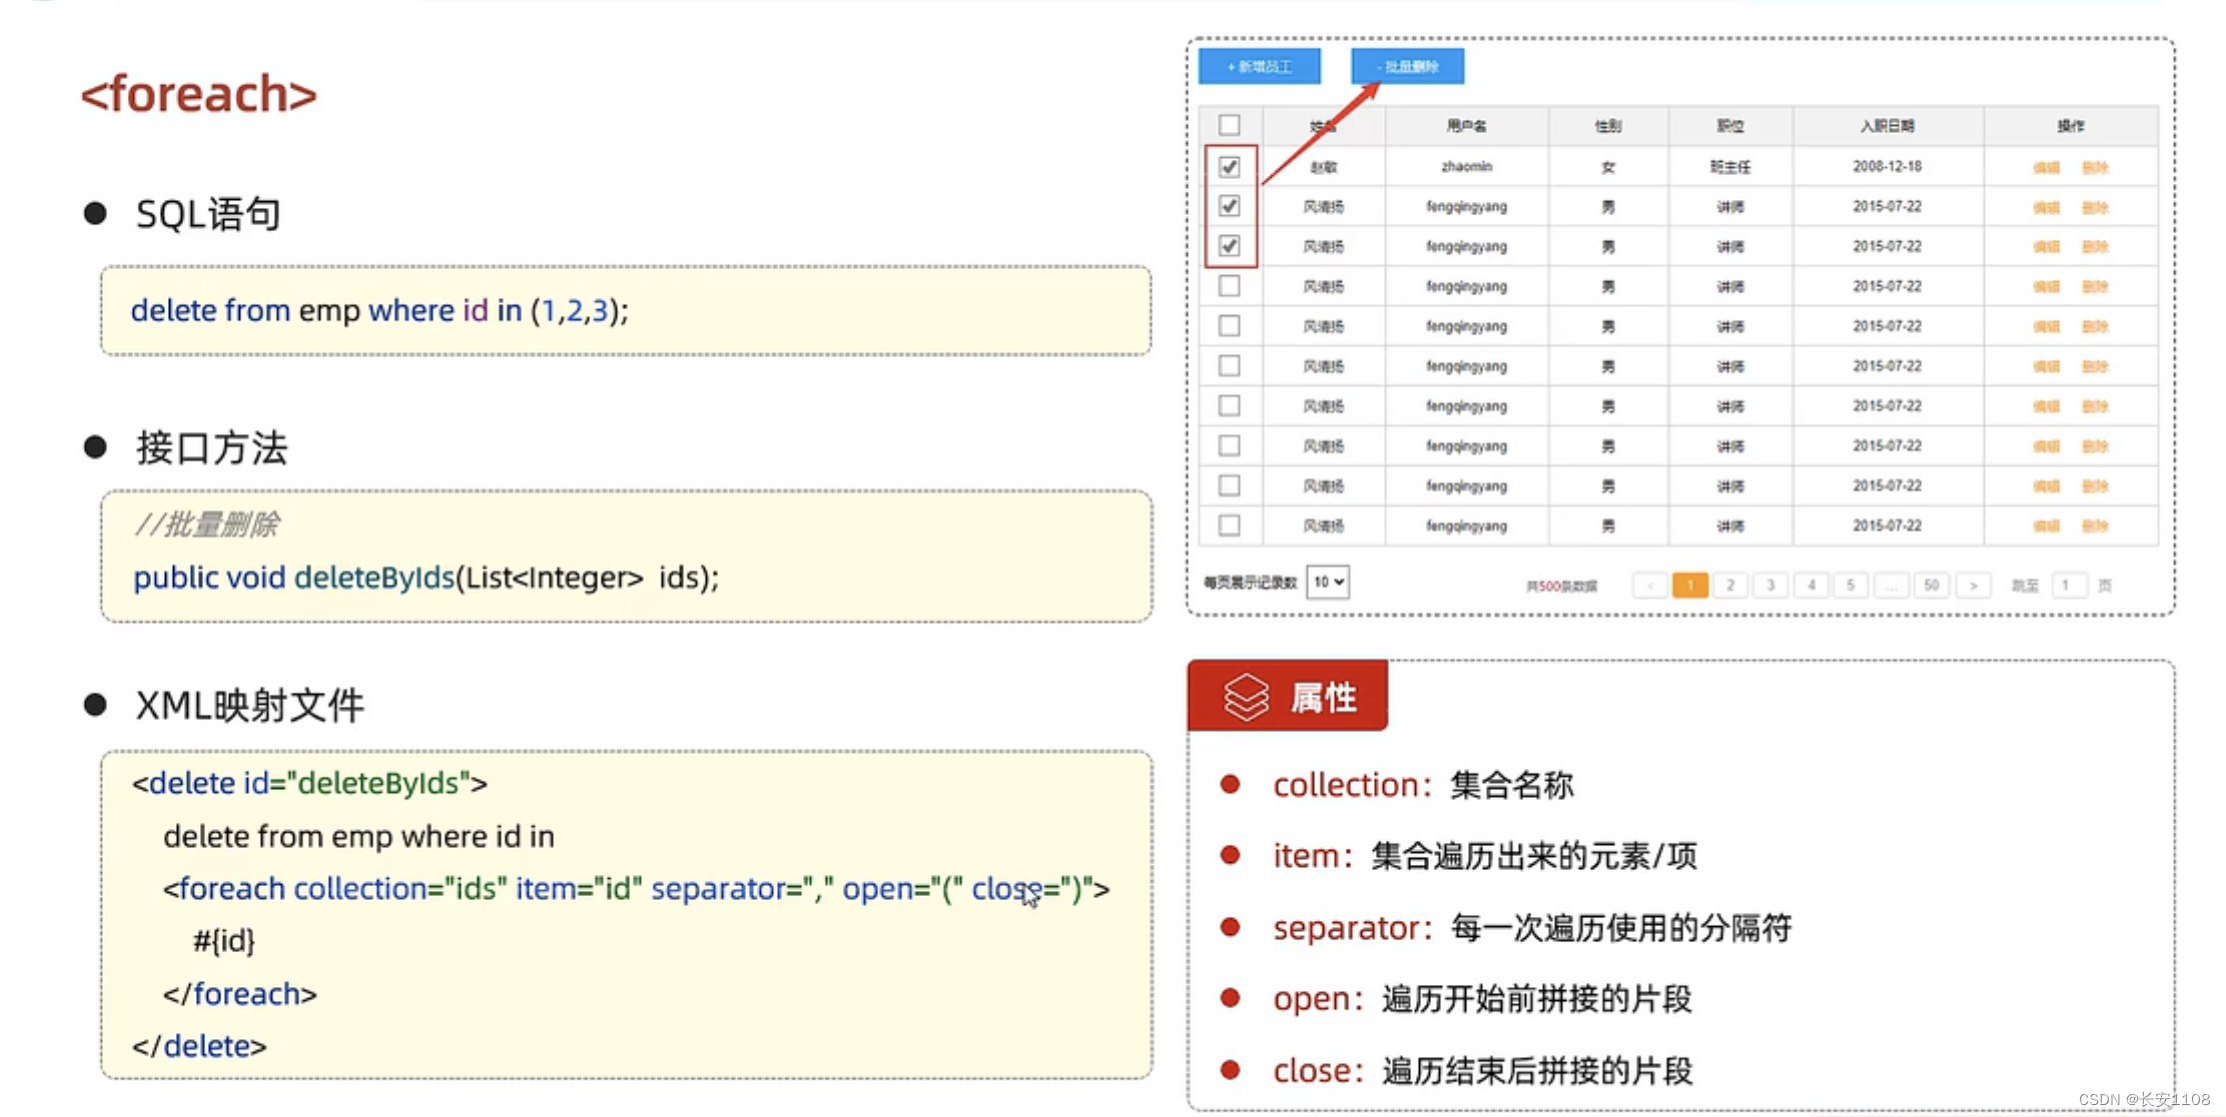
Task: Click the zhaomin username cell
Action: 1466,166
